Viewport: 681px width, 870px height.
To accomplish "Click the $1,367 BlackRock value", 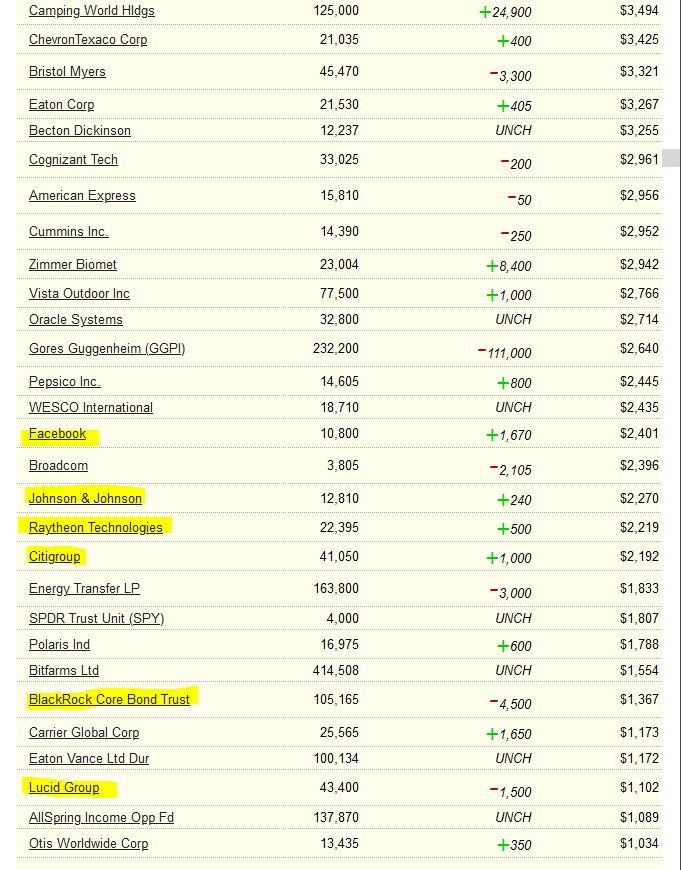I will [639, 699].
